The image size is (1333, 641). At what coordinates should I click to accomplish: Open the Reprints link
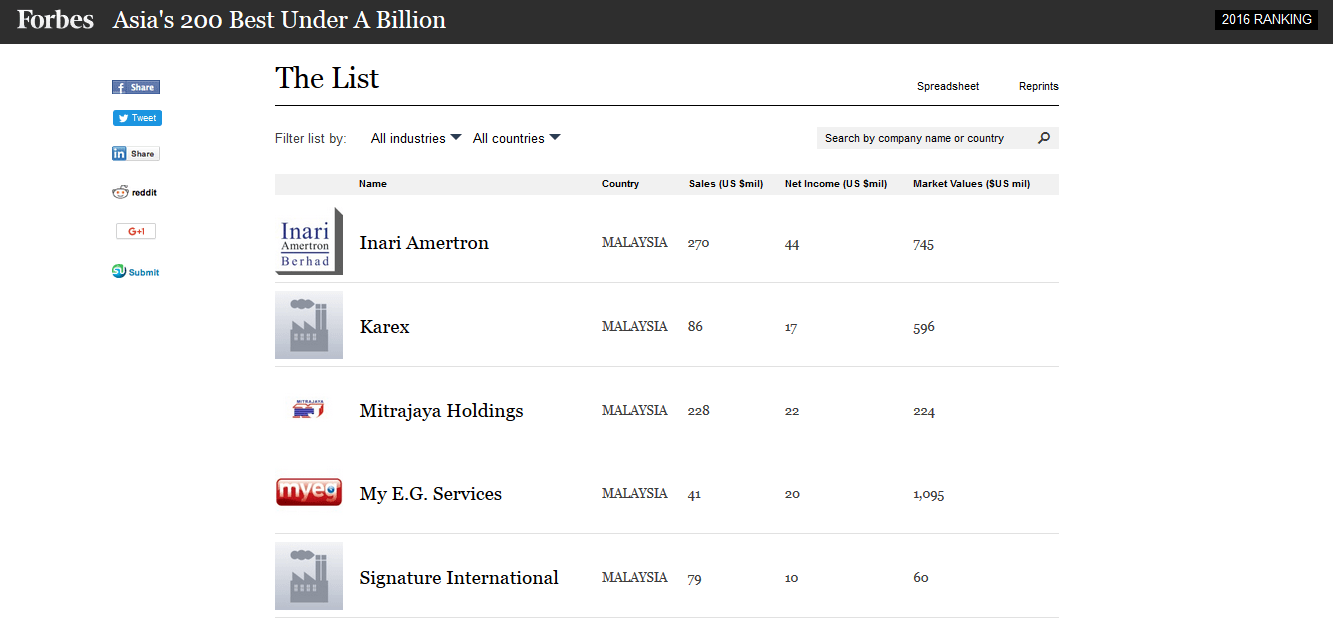pyautogui.click(x=1038, y=86)
